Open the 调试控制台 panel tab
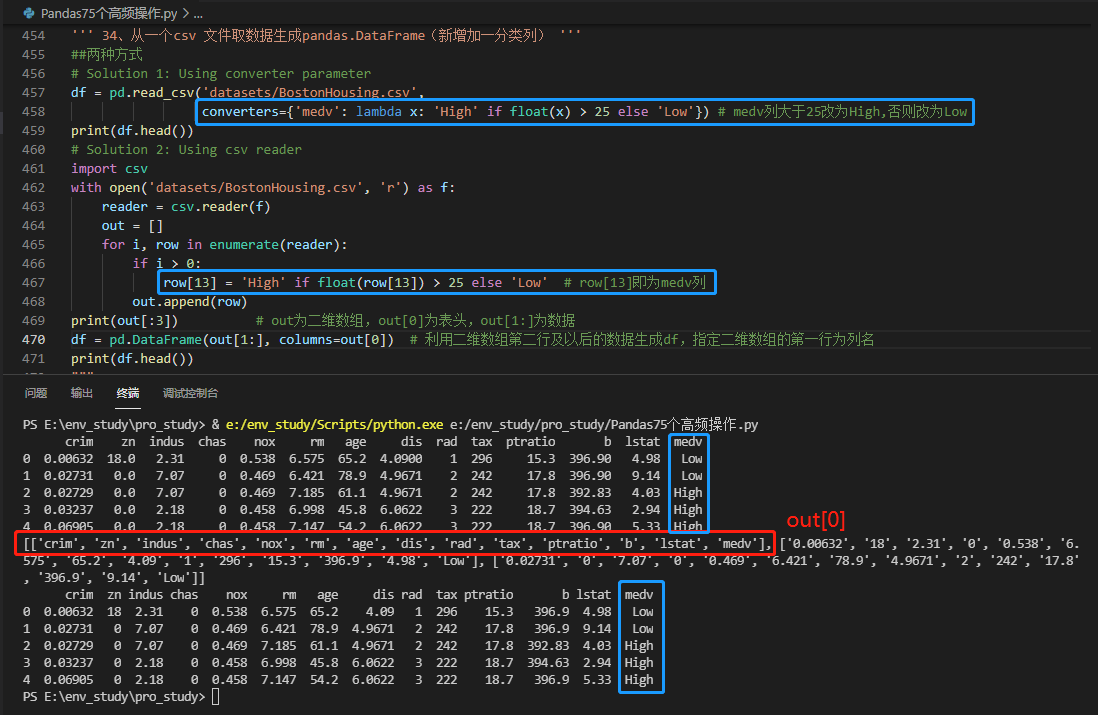 [x=190, y=393]
